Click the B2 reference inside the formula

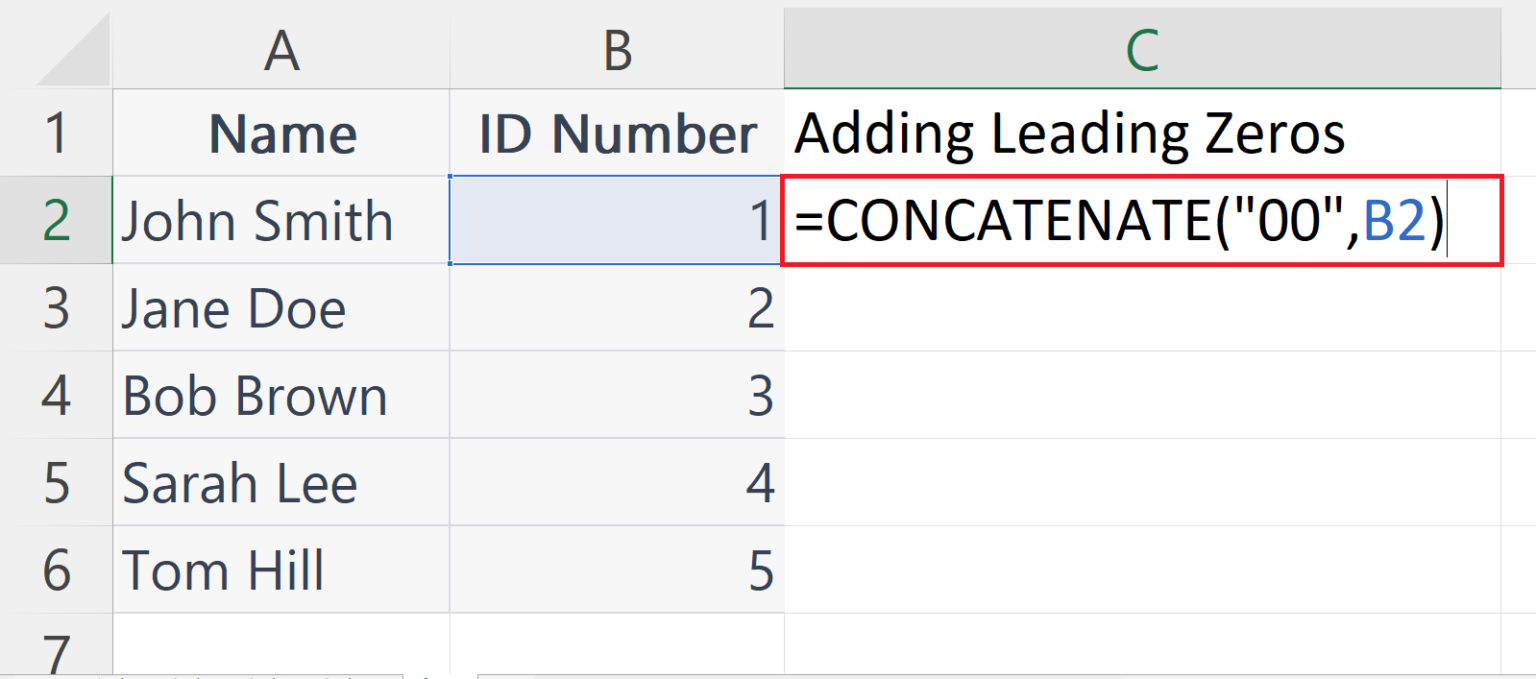pos(1404,220)
